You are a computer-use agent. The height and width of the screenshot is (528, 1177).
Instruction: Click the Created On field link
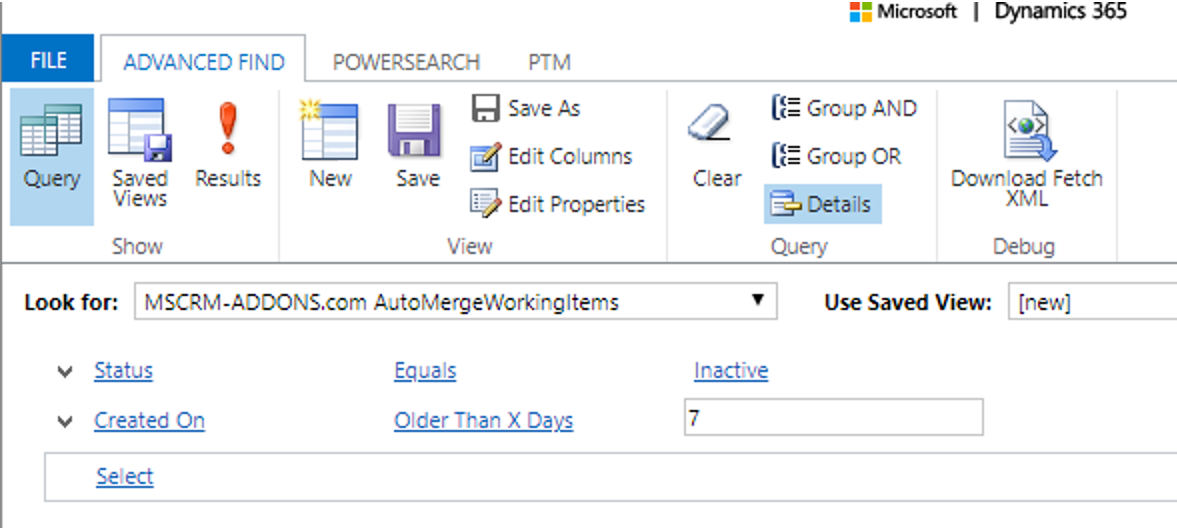pyautogui.click(x=149, y=421)
